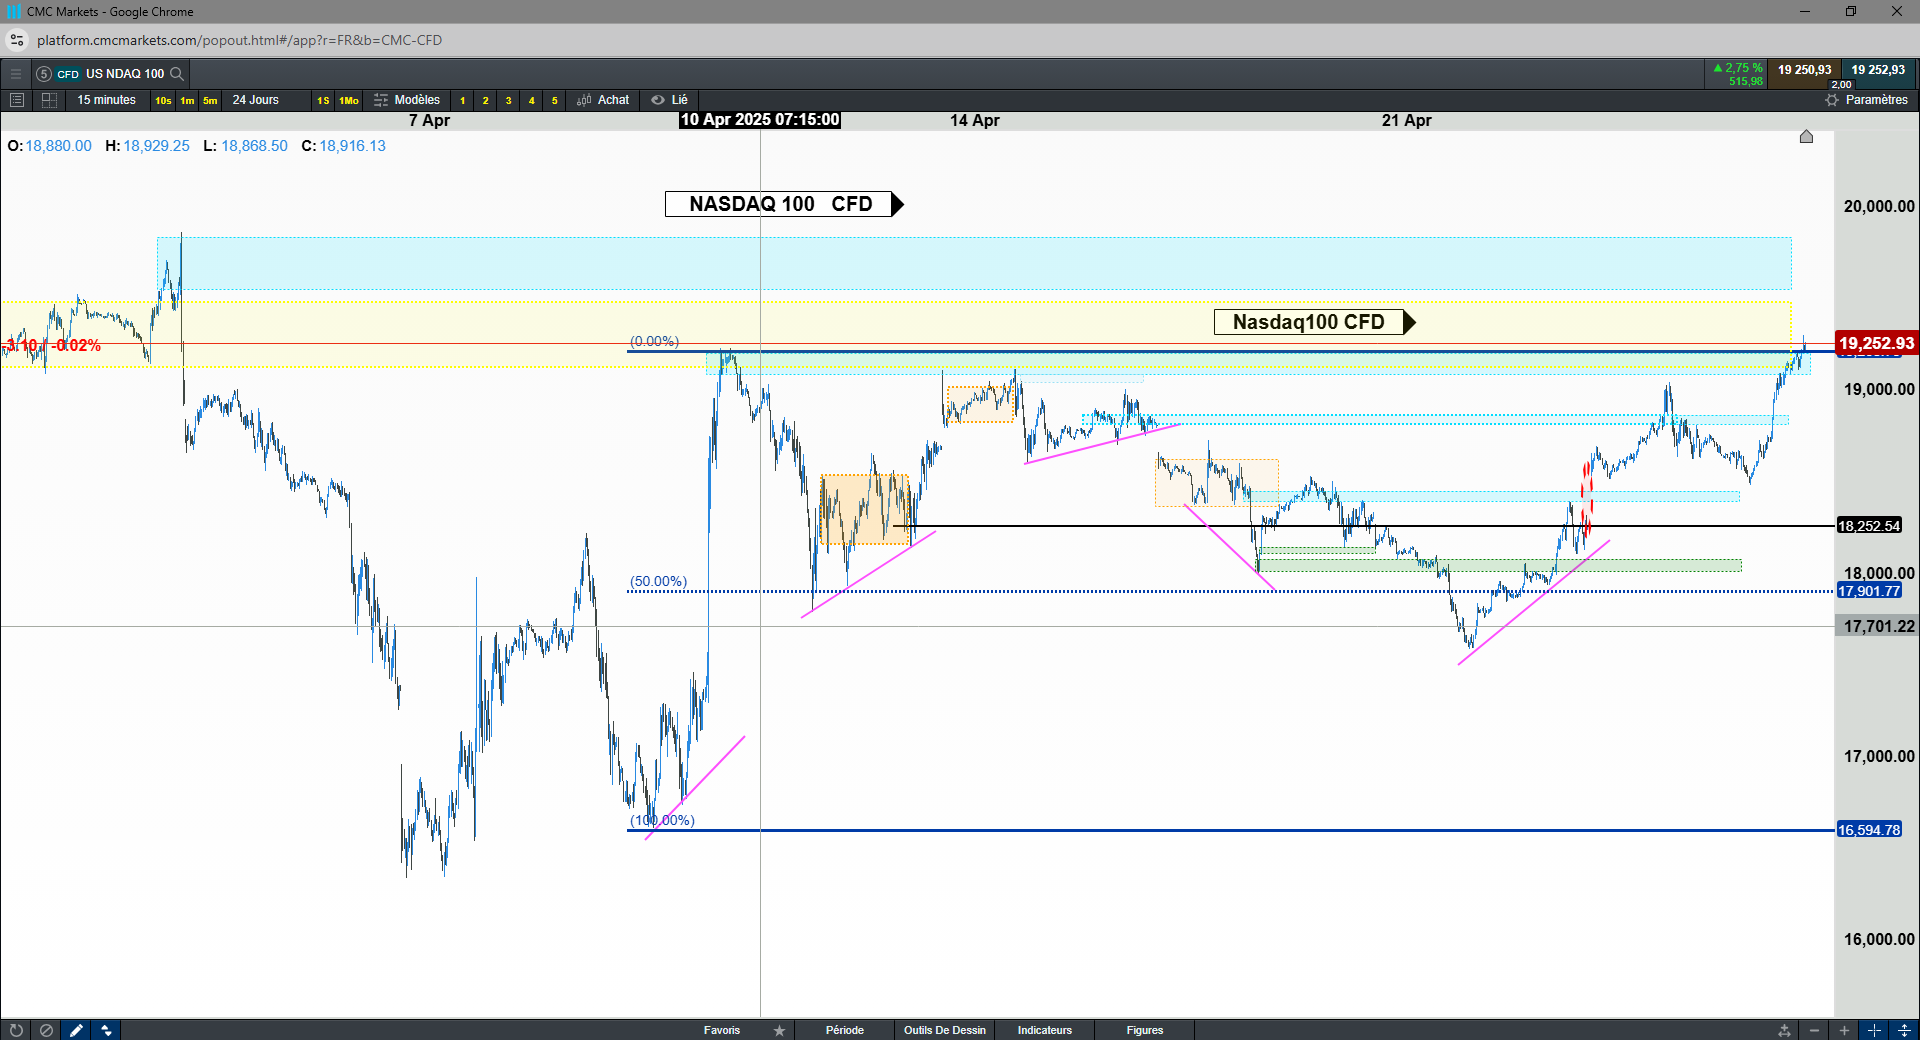Click the 7 Apr date label

pyautogui.click(x=430, y=120)
